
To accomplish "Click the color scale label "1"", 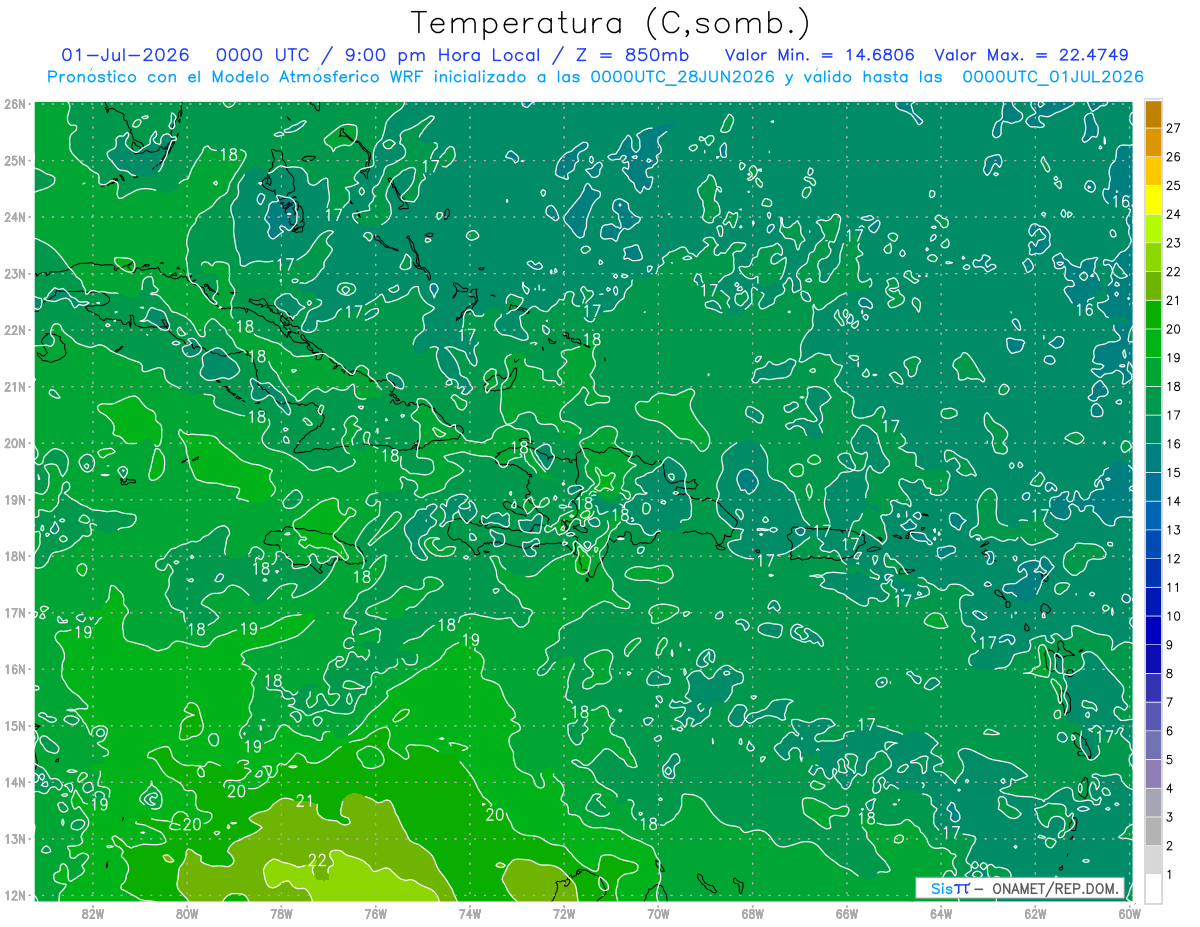I will coord(1169,875).
